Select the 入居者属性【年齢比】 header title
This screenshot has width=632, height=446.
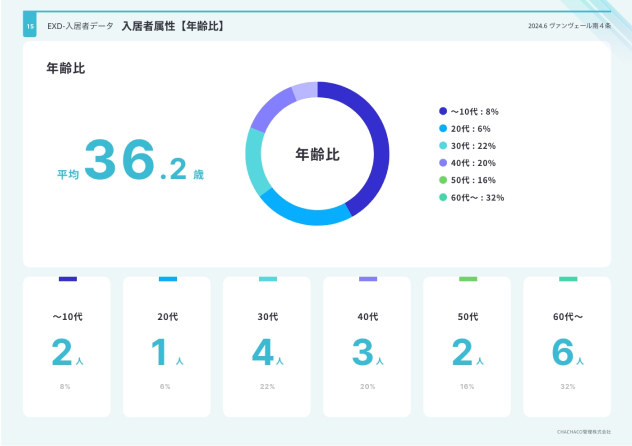tap(172, 26)
